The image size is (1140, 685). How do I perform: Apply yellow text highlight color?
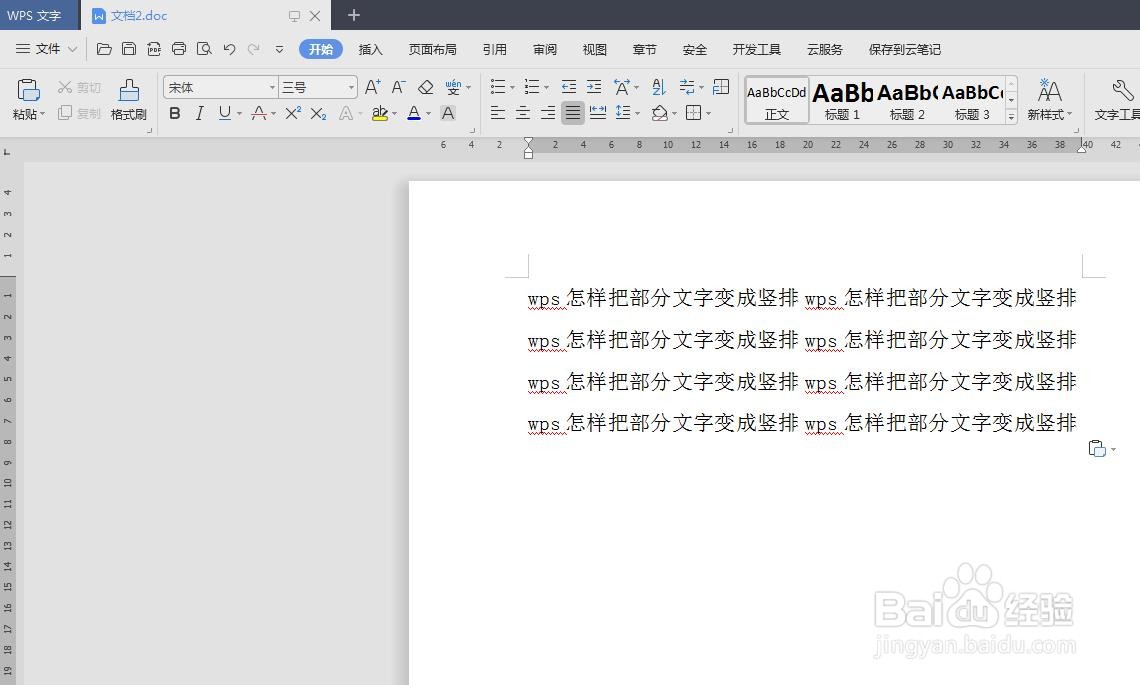(380, 113)
